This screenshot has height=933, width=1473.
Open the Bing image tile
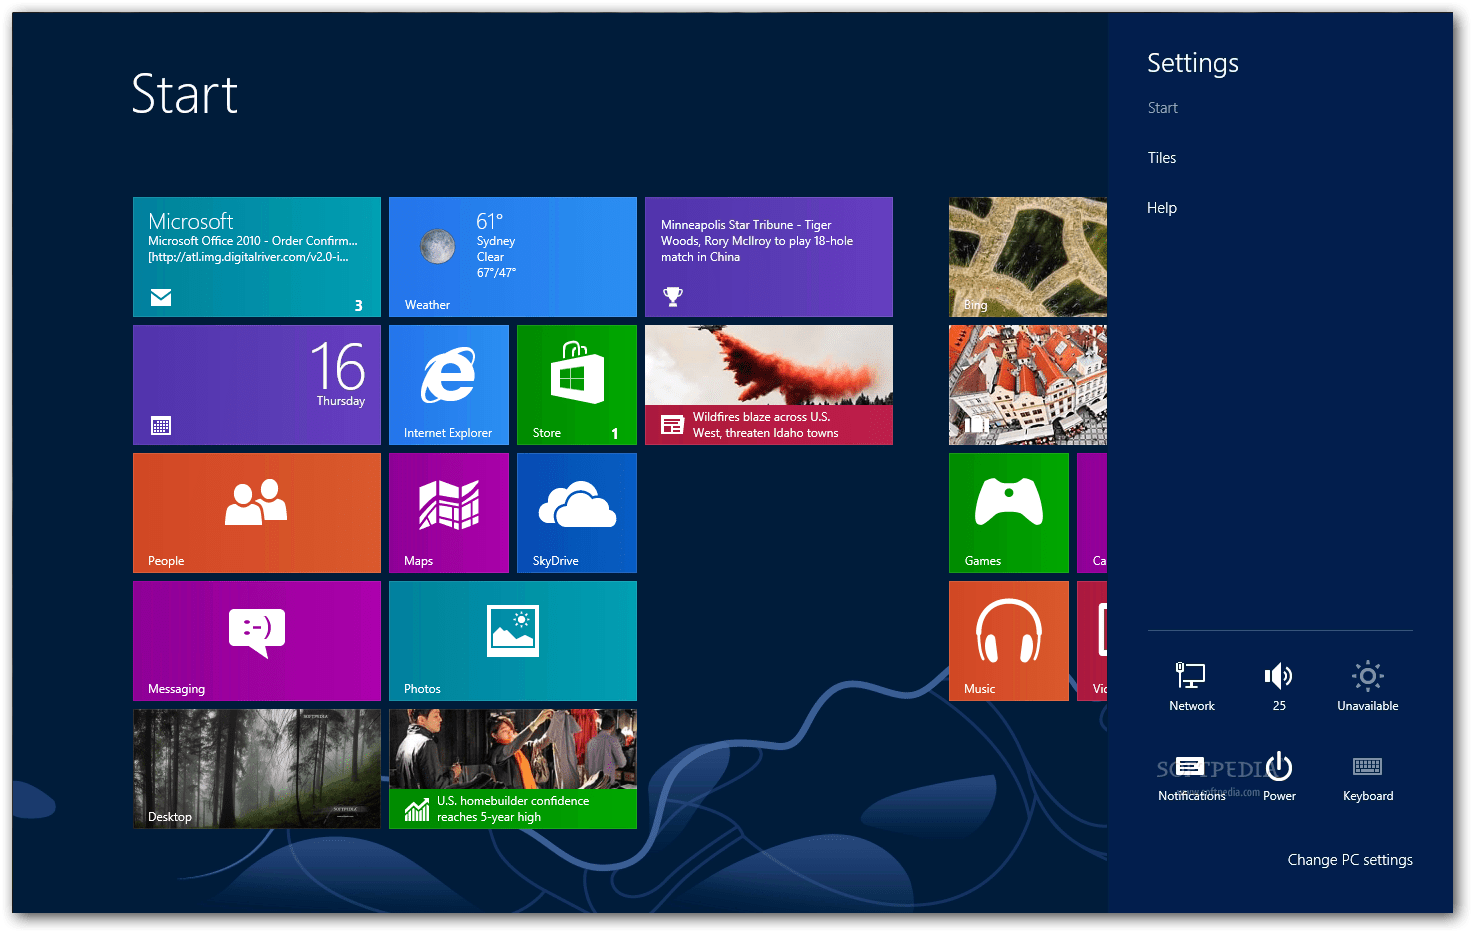(1028, 257)
